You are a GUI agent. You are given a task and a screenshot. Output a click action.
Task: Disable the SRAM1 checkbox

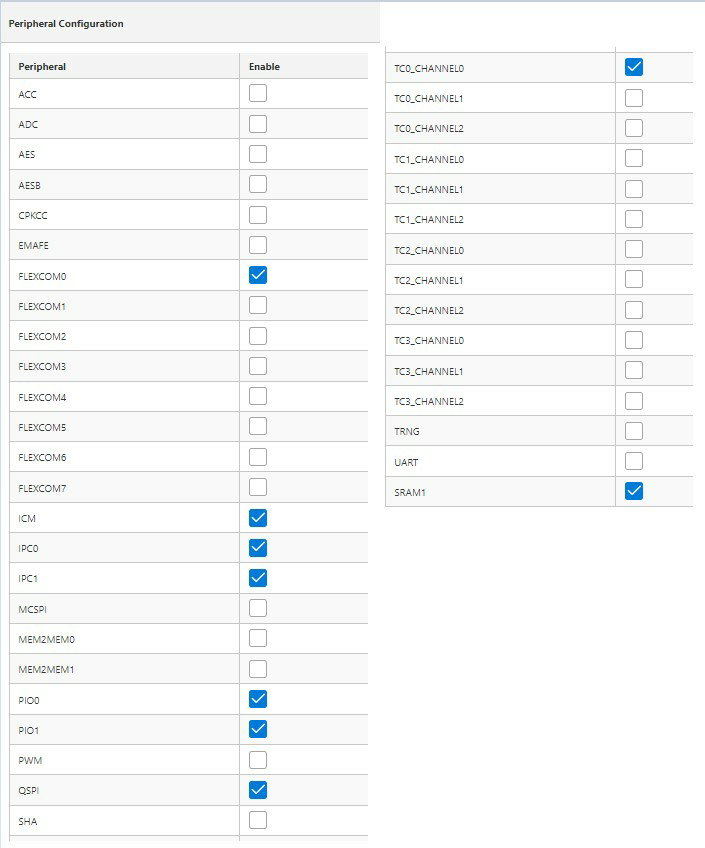point(633,491)
